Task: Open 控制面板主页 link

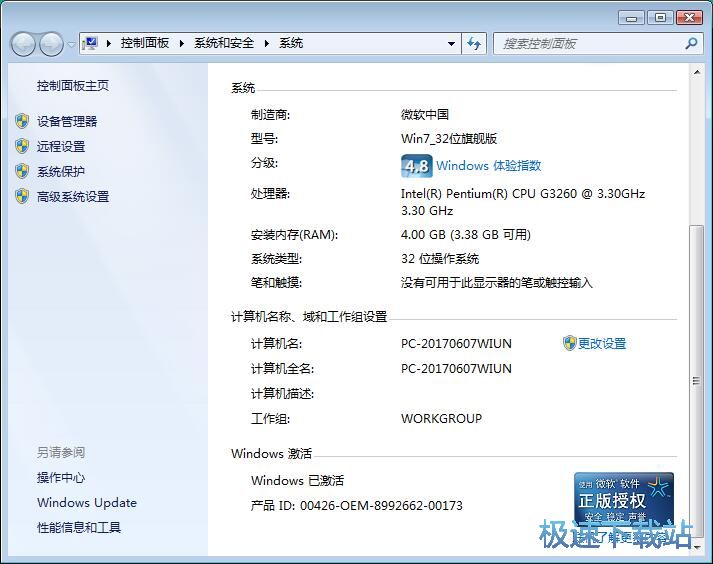Action: point(73,86)
